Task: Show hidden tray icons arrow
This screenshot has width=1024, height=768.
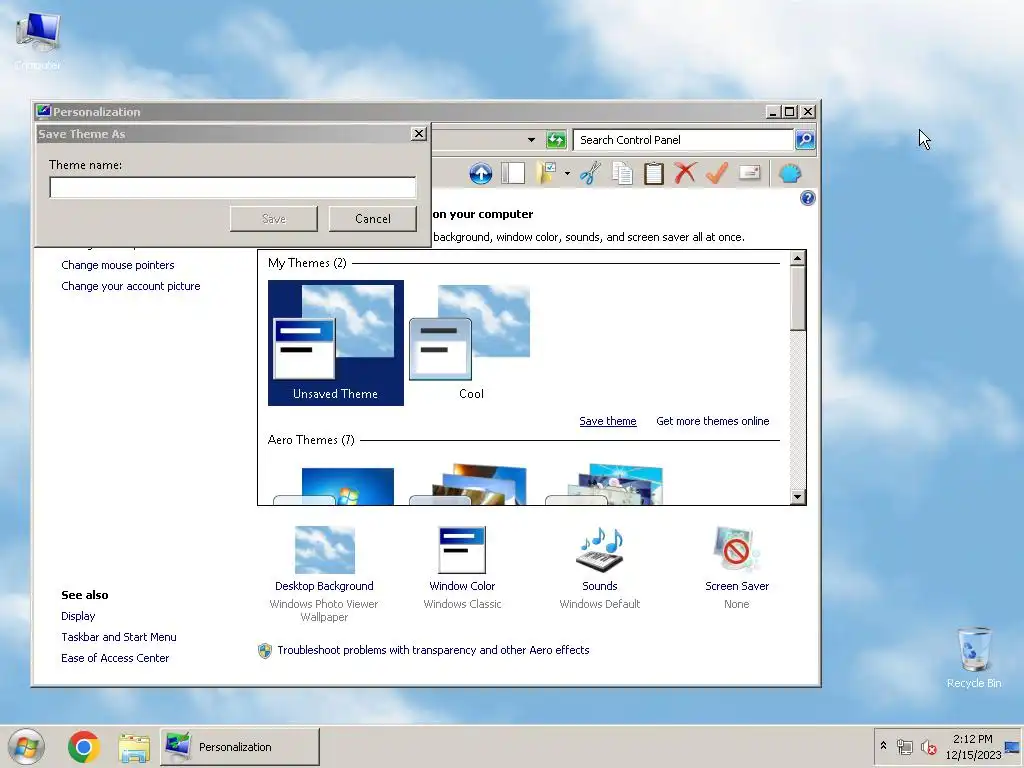Action: click(x=884, y=745)
